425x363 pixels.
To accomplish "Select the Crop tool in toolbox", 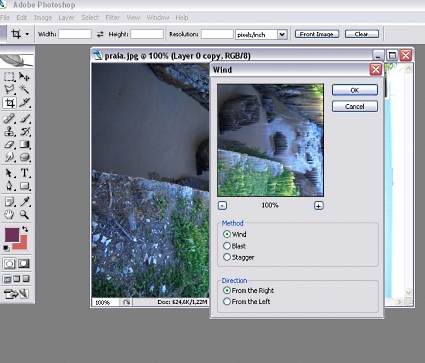I will 9,103.
